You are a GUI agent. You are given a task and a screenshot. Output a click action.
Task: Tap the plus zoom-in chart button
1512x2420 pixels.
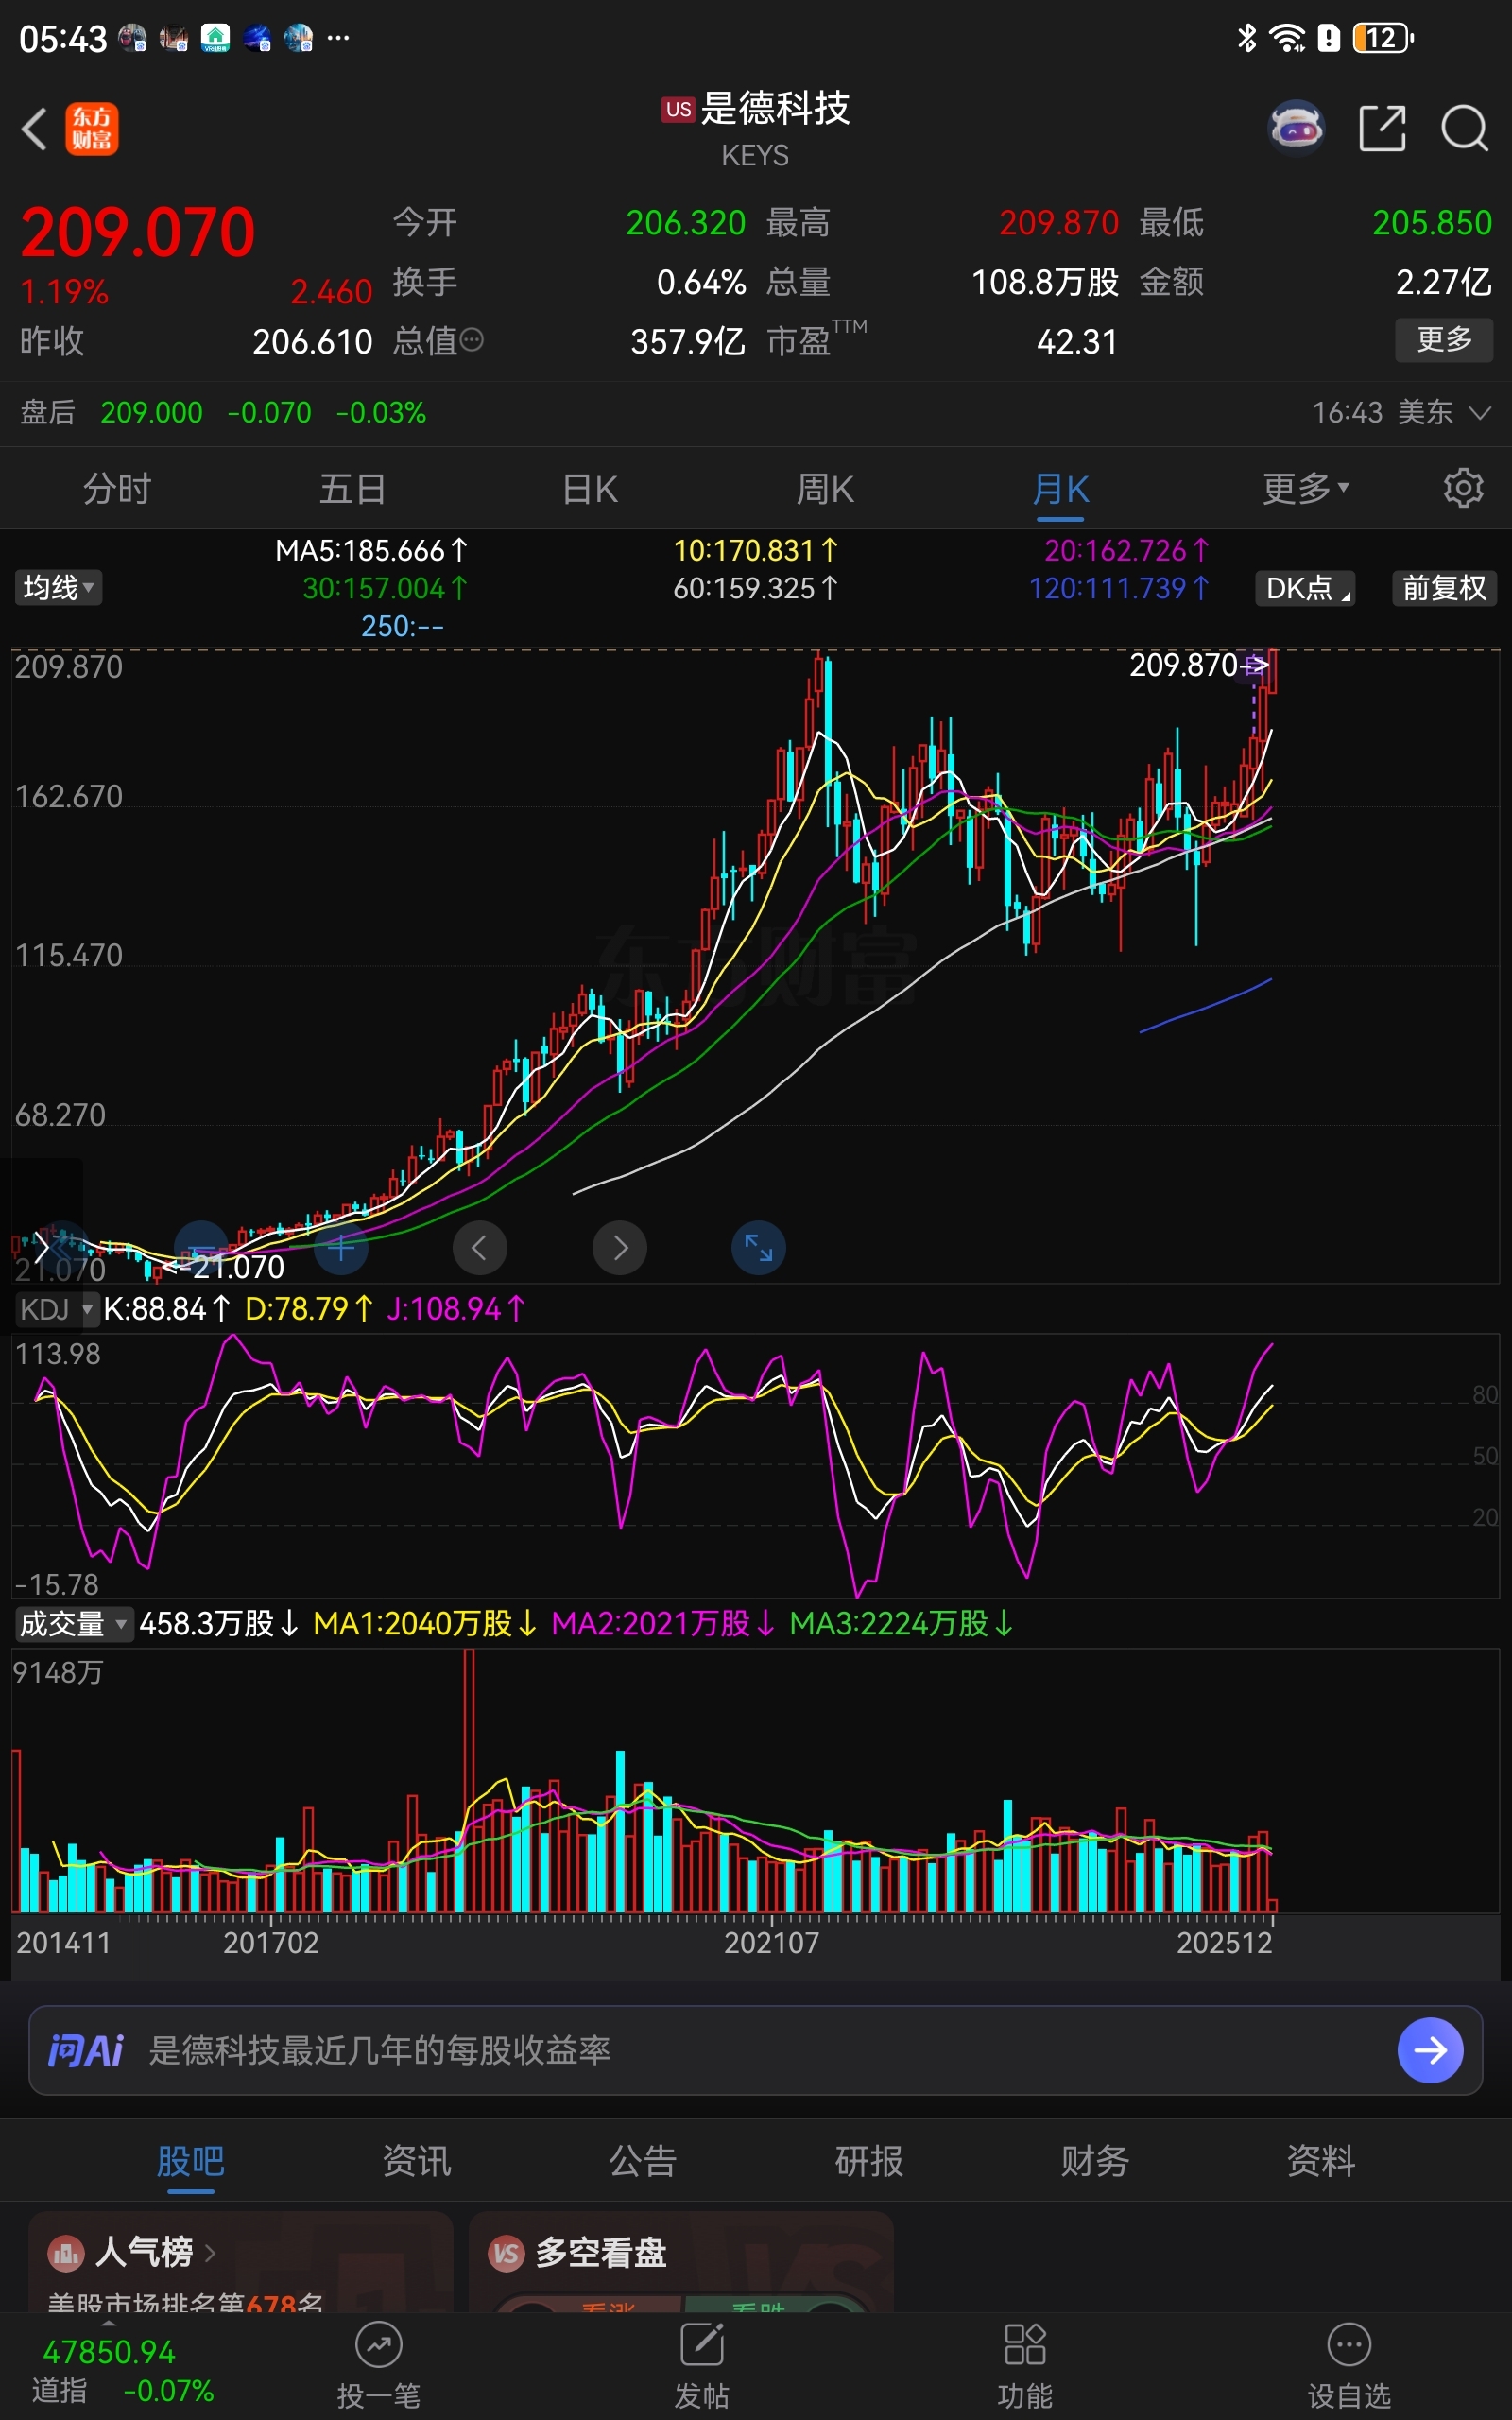[x=341, y=1248]
